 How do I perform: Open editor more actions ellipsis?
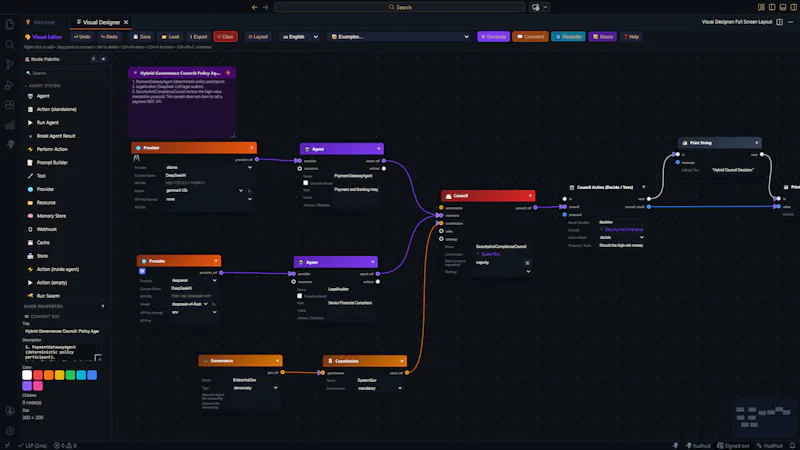pyautogui.click(x=790, y=22)
